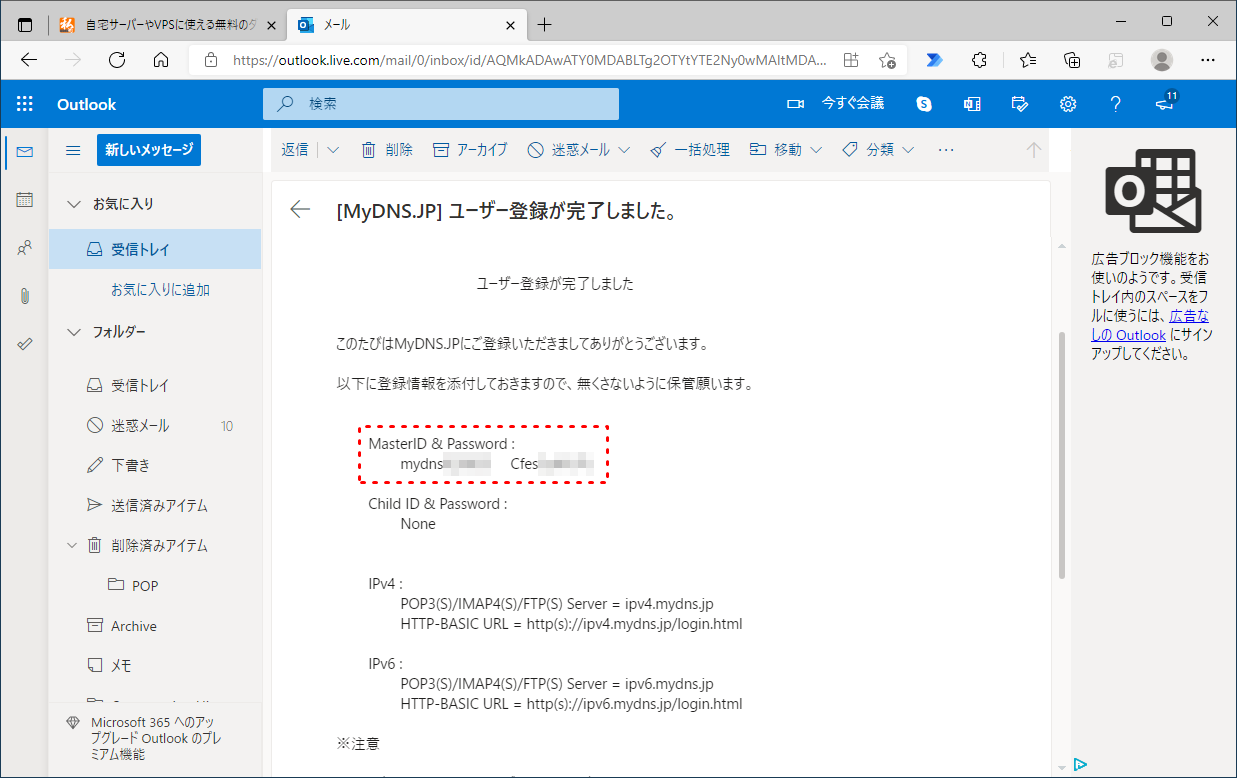Check notifications with the megaphone badge icon
Screen dimensions: 1237x778
1163,103
